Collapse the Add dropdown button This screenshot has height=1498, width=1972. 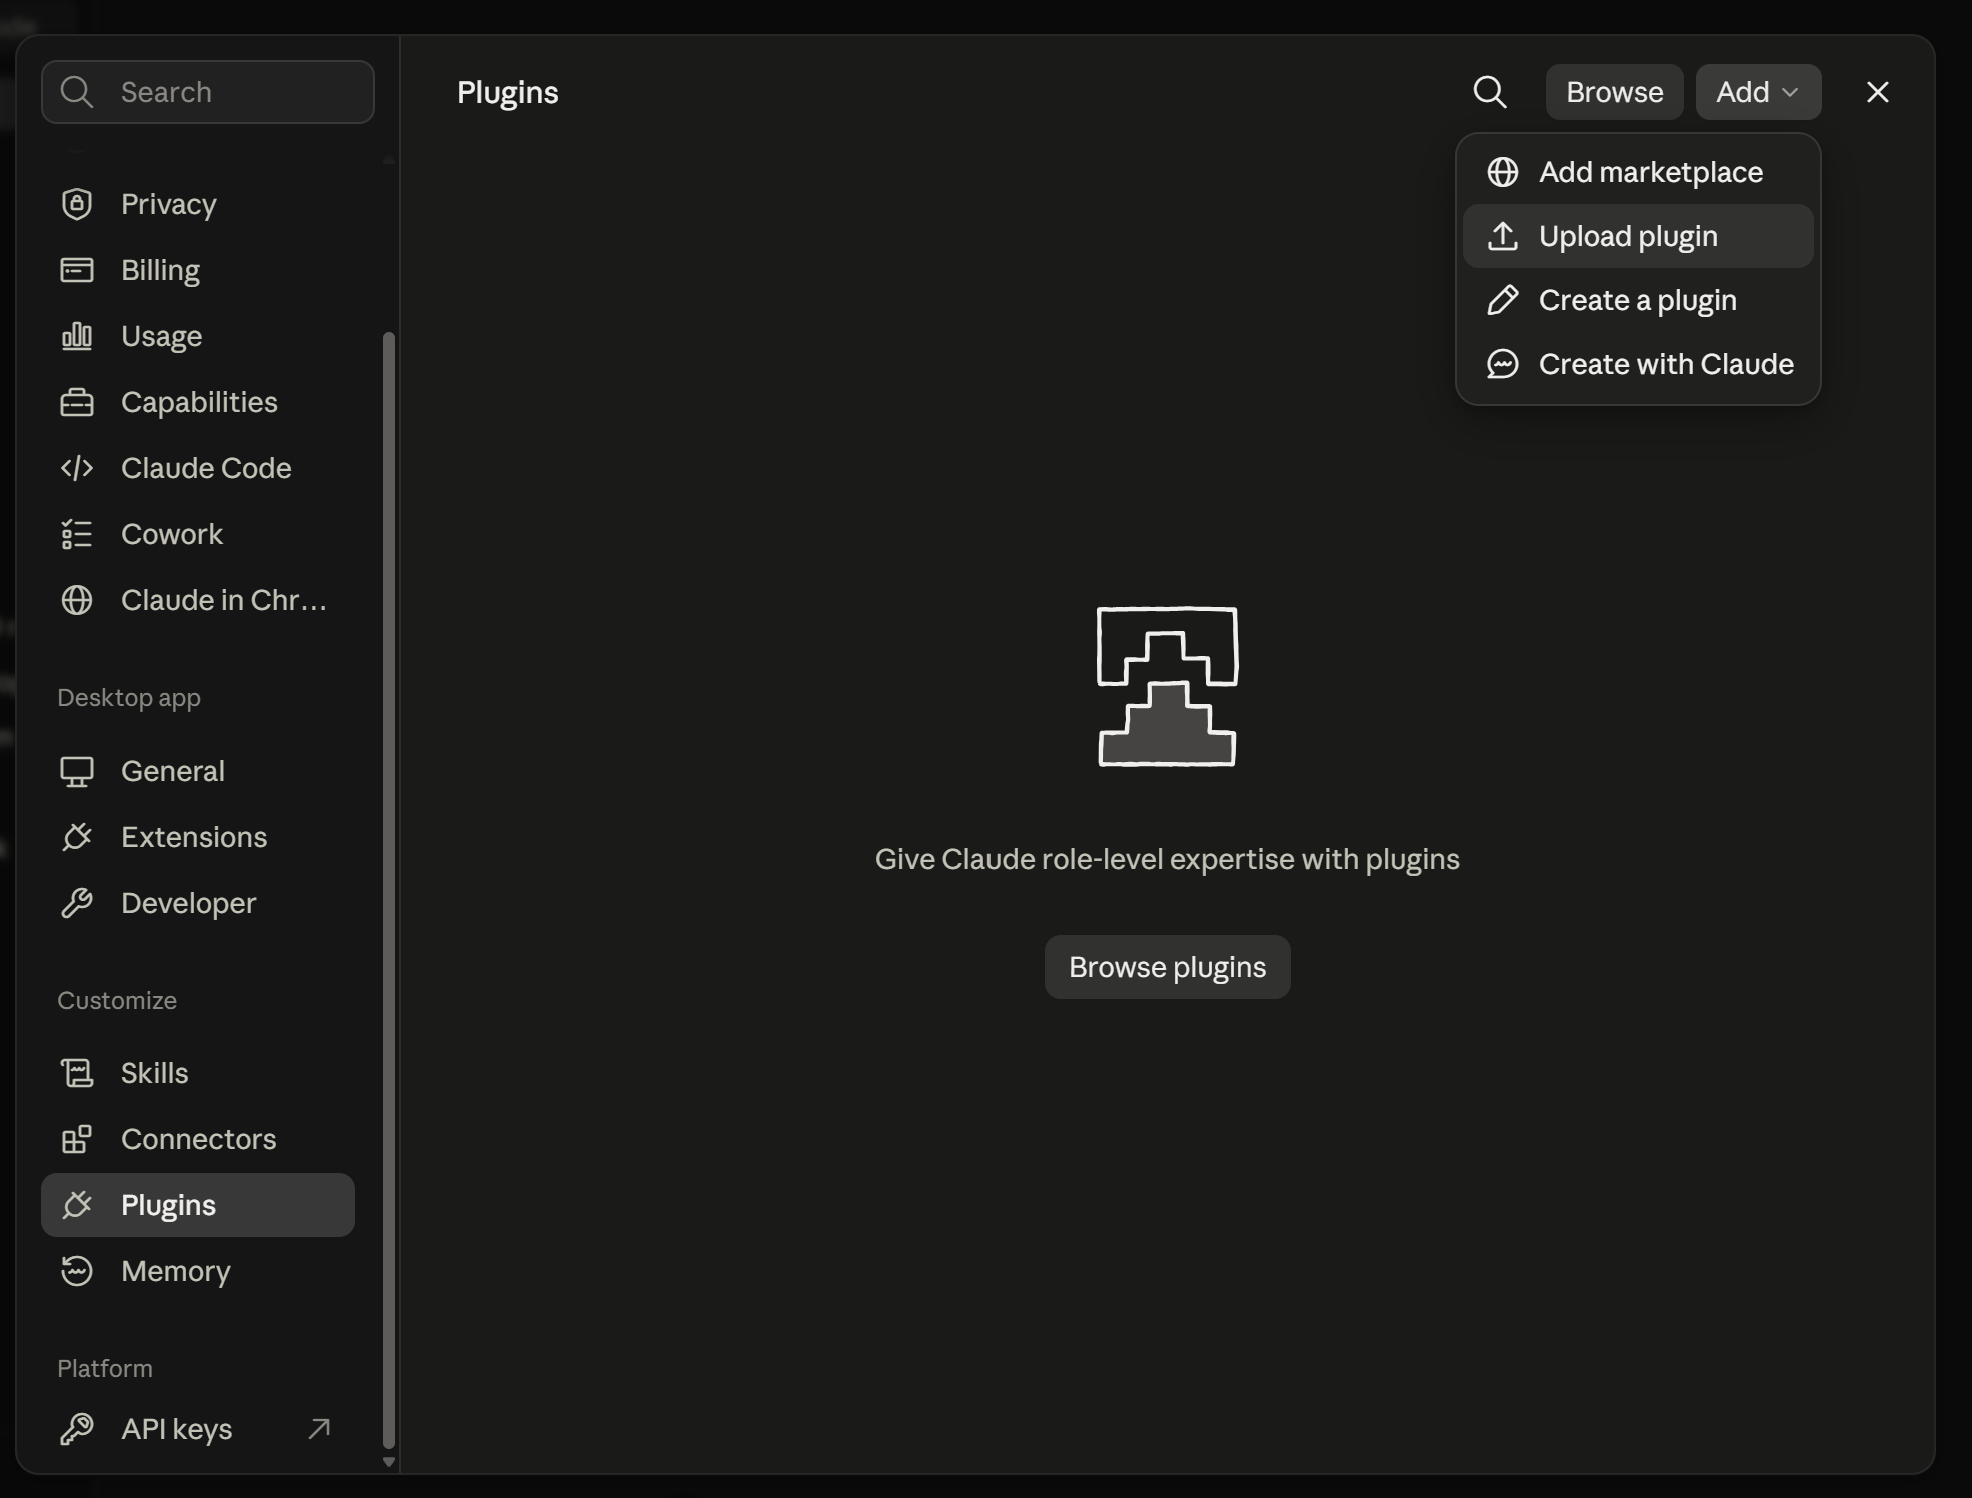click(1758, 92)
